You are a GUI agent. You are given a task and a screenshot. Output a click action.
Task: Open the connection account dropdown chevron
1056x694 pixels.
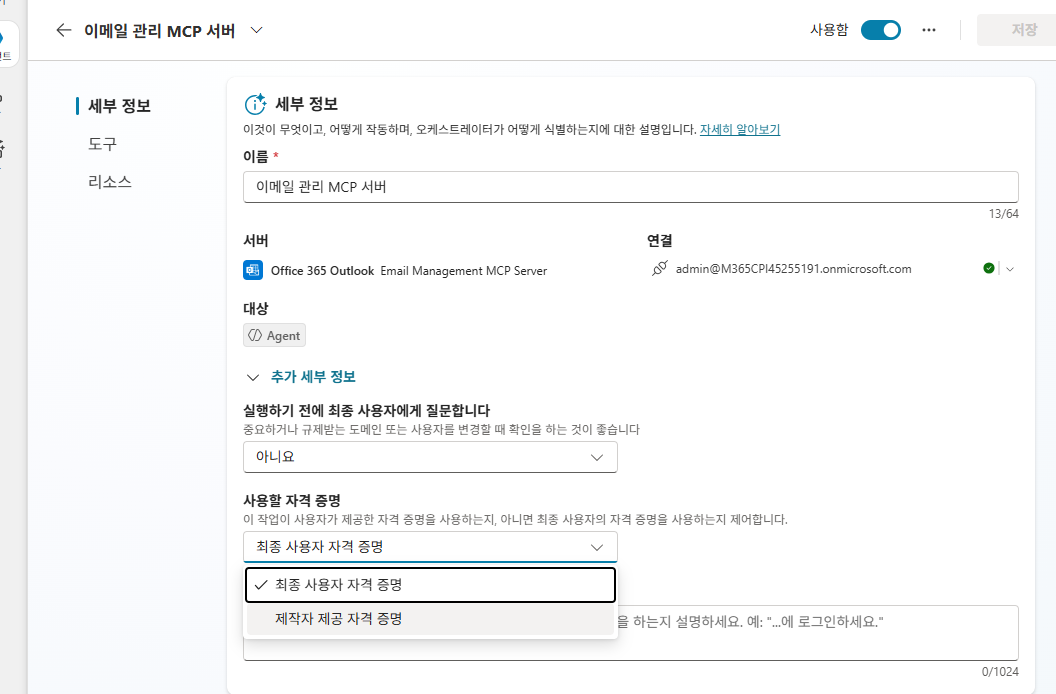pos(1010,269)
